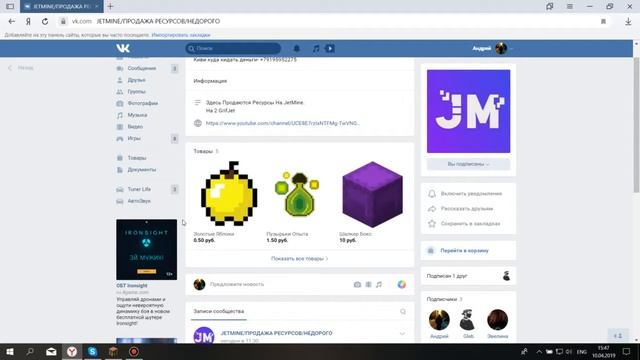Open Пузырьки Опыта product image
The height and width of the screenshot is (360, 640).
click(x=298, y=194)
